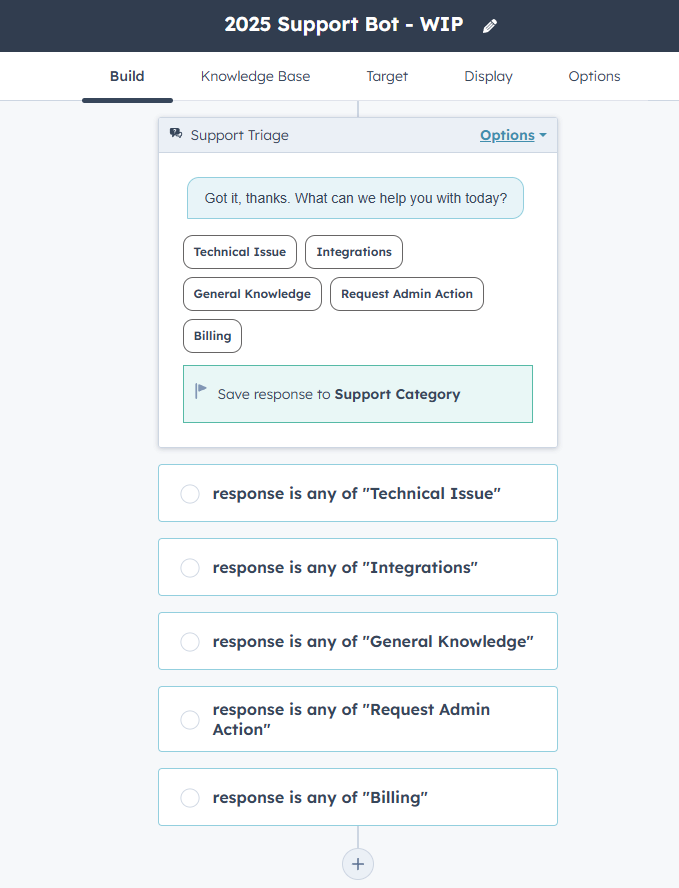The width and height of the screenshot is (679, 888).
Task: Click the "What can we help" message bubble
Action: tap(355, 198)
